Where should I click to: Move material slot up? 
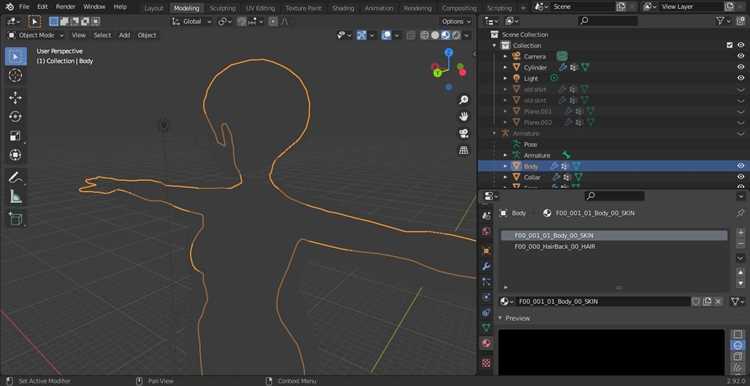click(x=740, y=272)
